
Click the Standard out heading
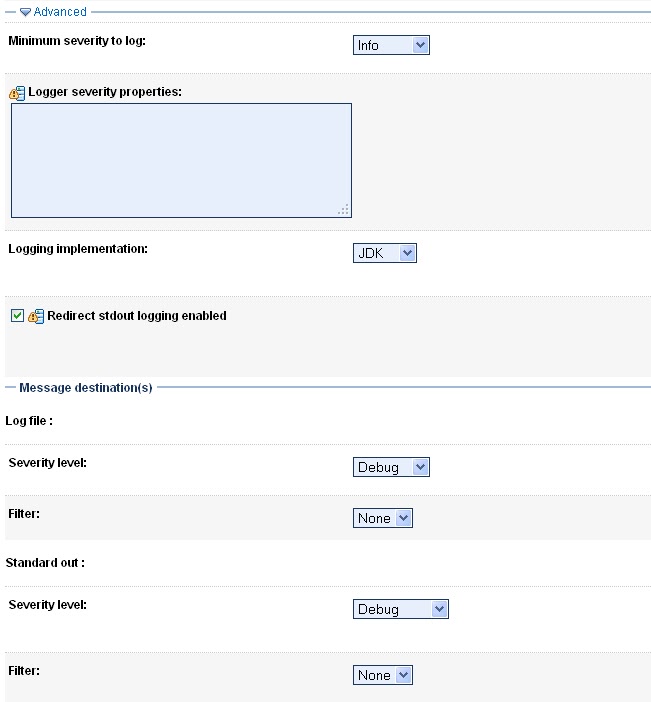45,562
